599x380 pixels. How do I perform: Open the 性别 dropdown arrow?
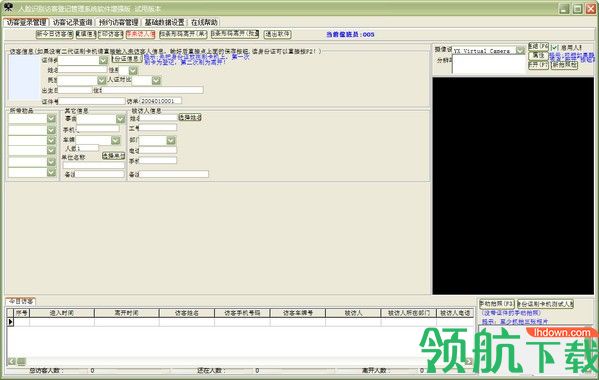pos(133,70)
